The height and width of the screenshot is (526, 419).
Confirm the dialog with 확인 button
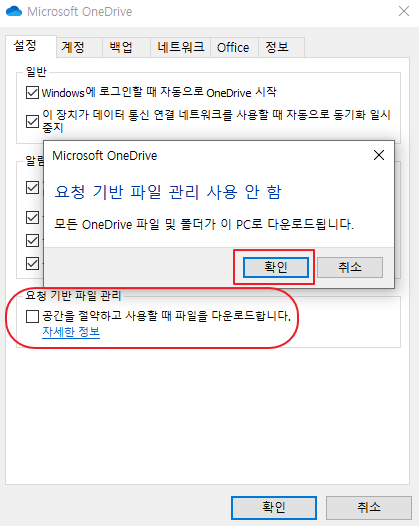point(276,267)
